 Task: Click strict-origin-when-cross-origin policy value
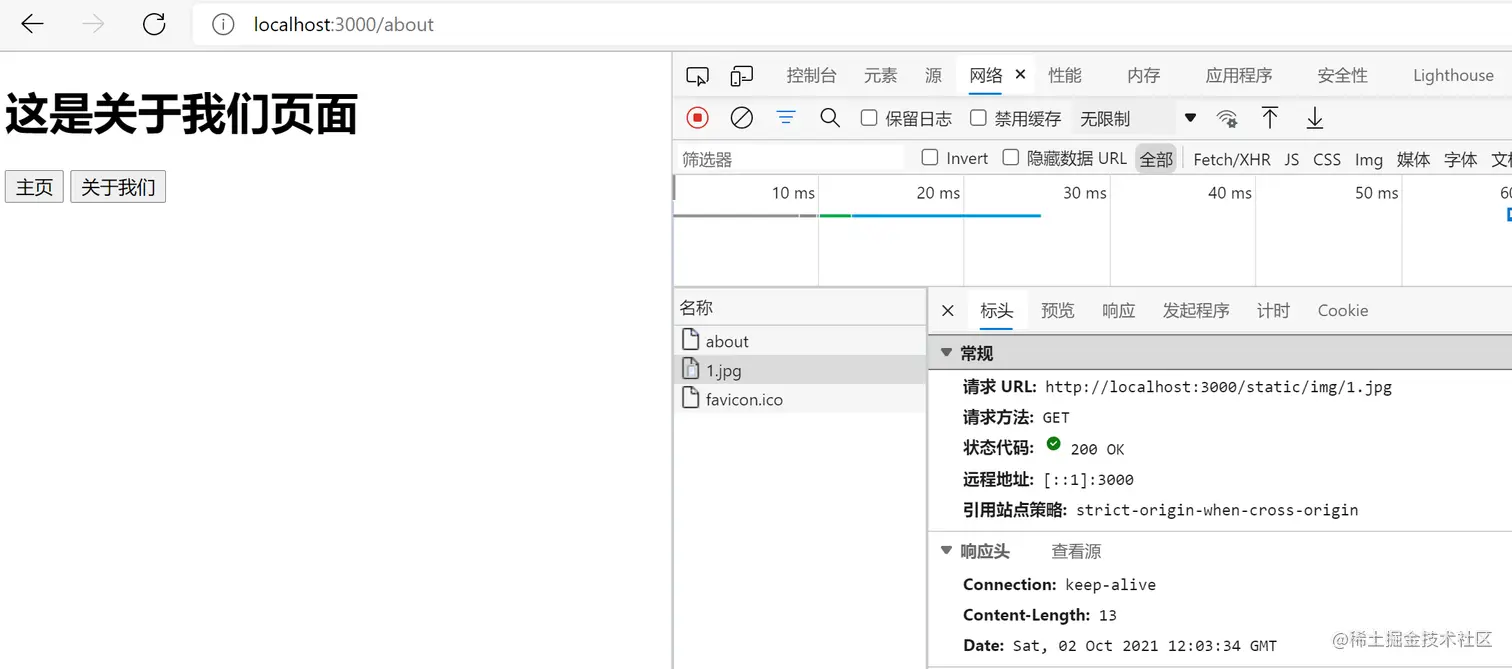click(x=1217, y=510)
